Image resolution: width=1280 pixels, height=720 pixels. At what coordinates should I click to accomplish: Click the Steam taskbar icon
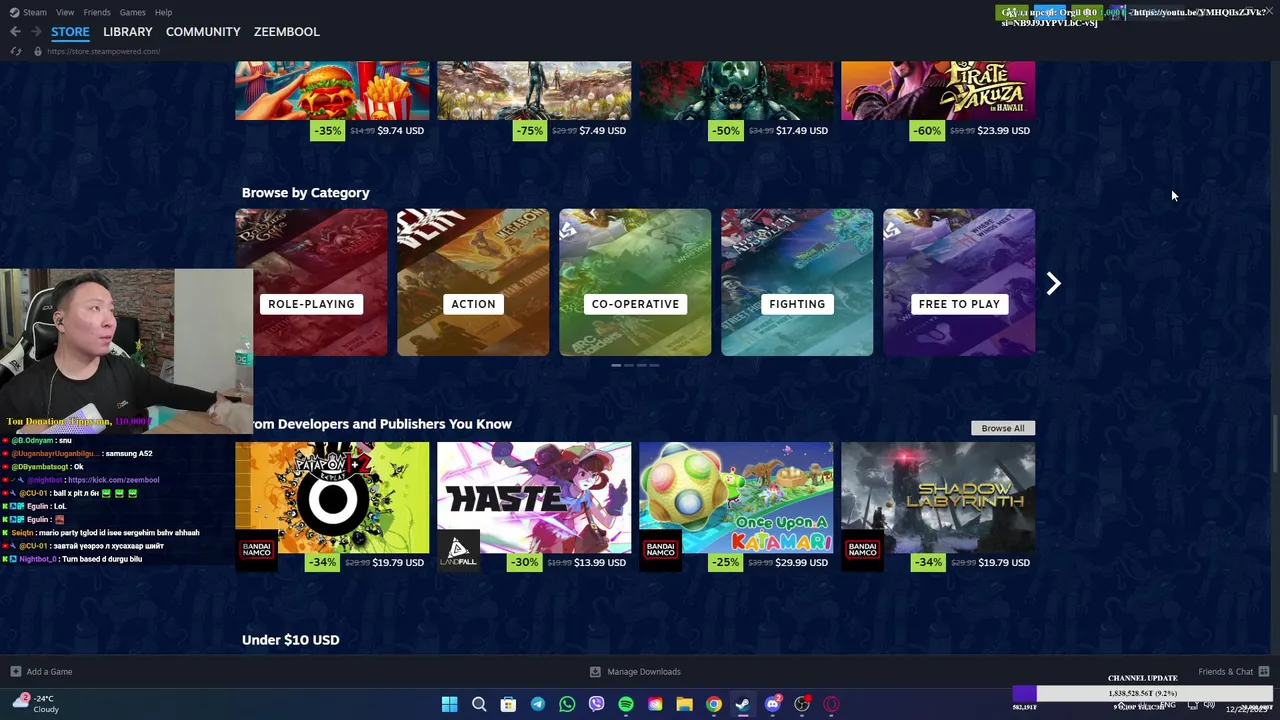point(743,704)
